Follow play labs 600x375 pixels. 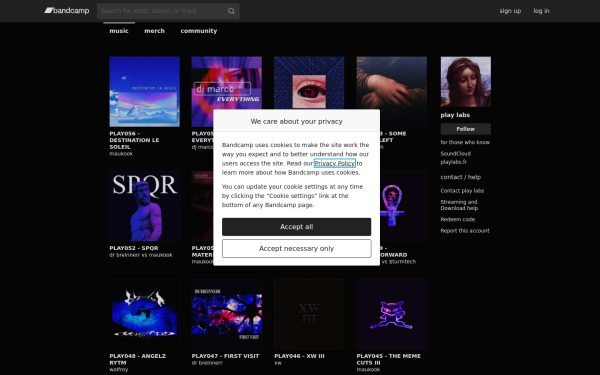pos(466,129)
